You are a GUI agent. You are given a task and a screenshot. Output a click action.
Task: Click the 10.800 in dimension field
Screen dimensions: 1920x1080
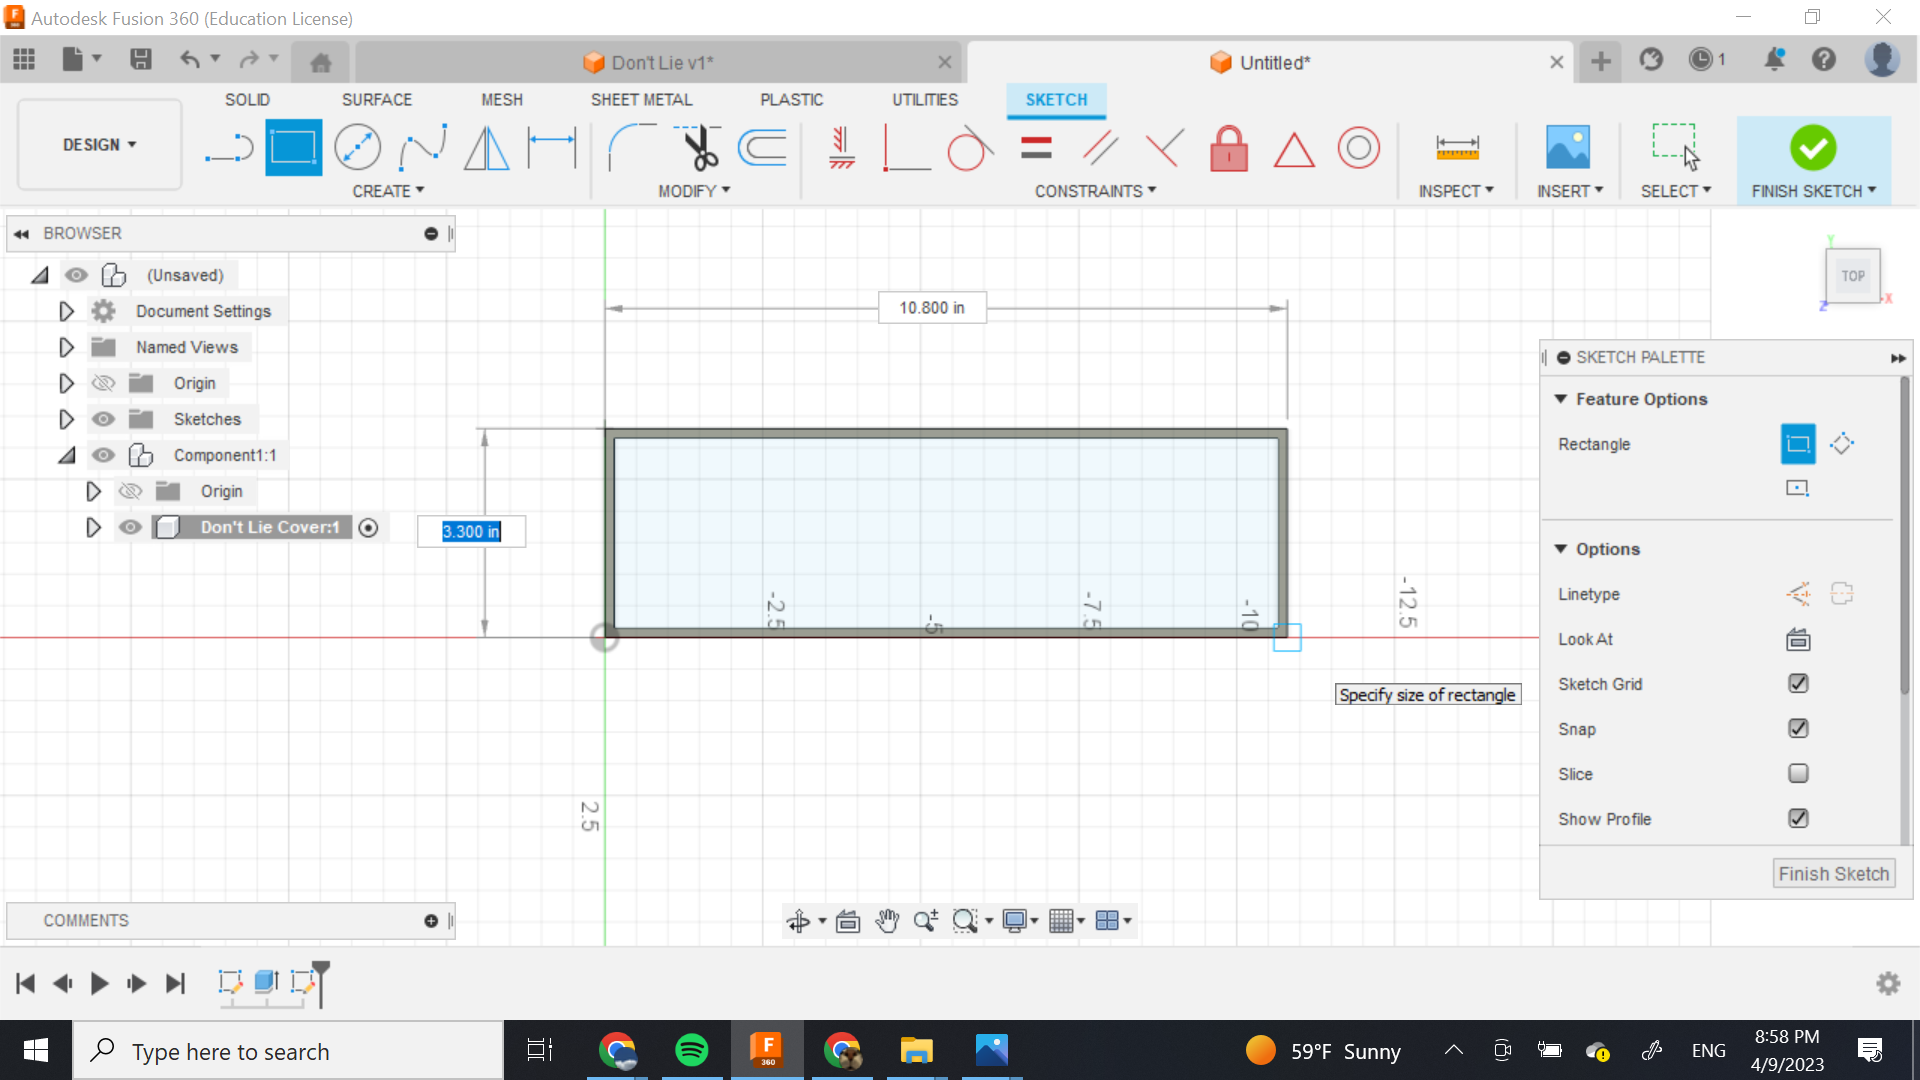(x=931, y=308)
